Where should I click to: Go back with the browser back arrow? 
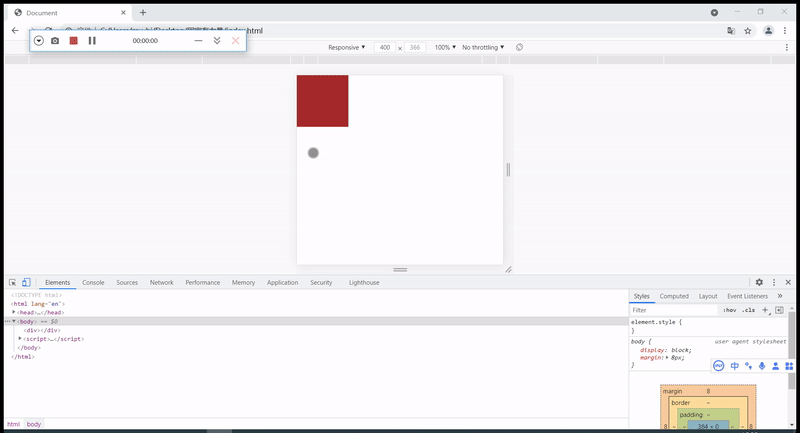(15, 31)
